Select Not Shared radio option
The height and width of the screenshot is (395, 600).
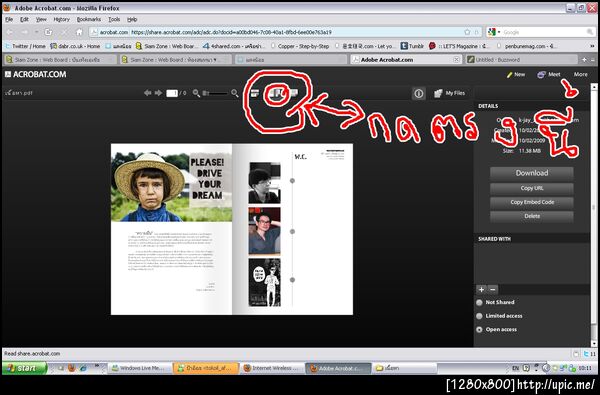coord(479,302)
